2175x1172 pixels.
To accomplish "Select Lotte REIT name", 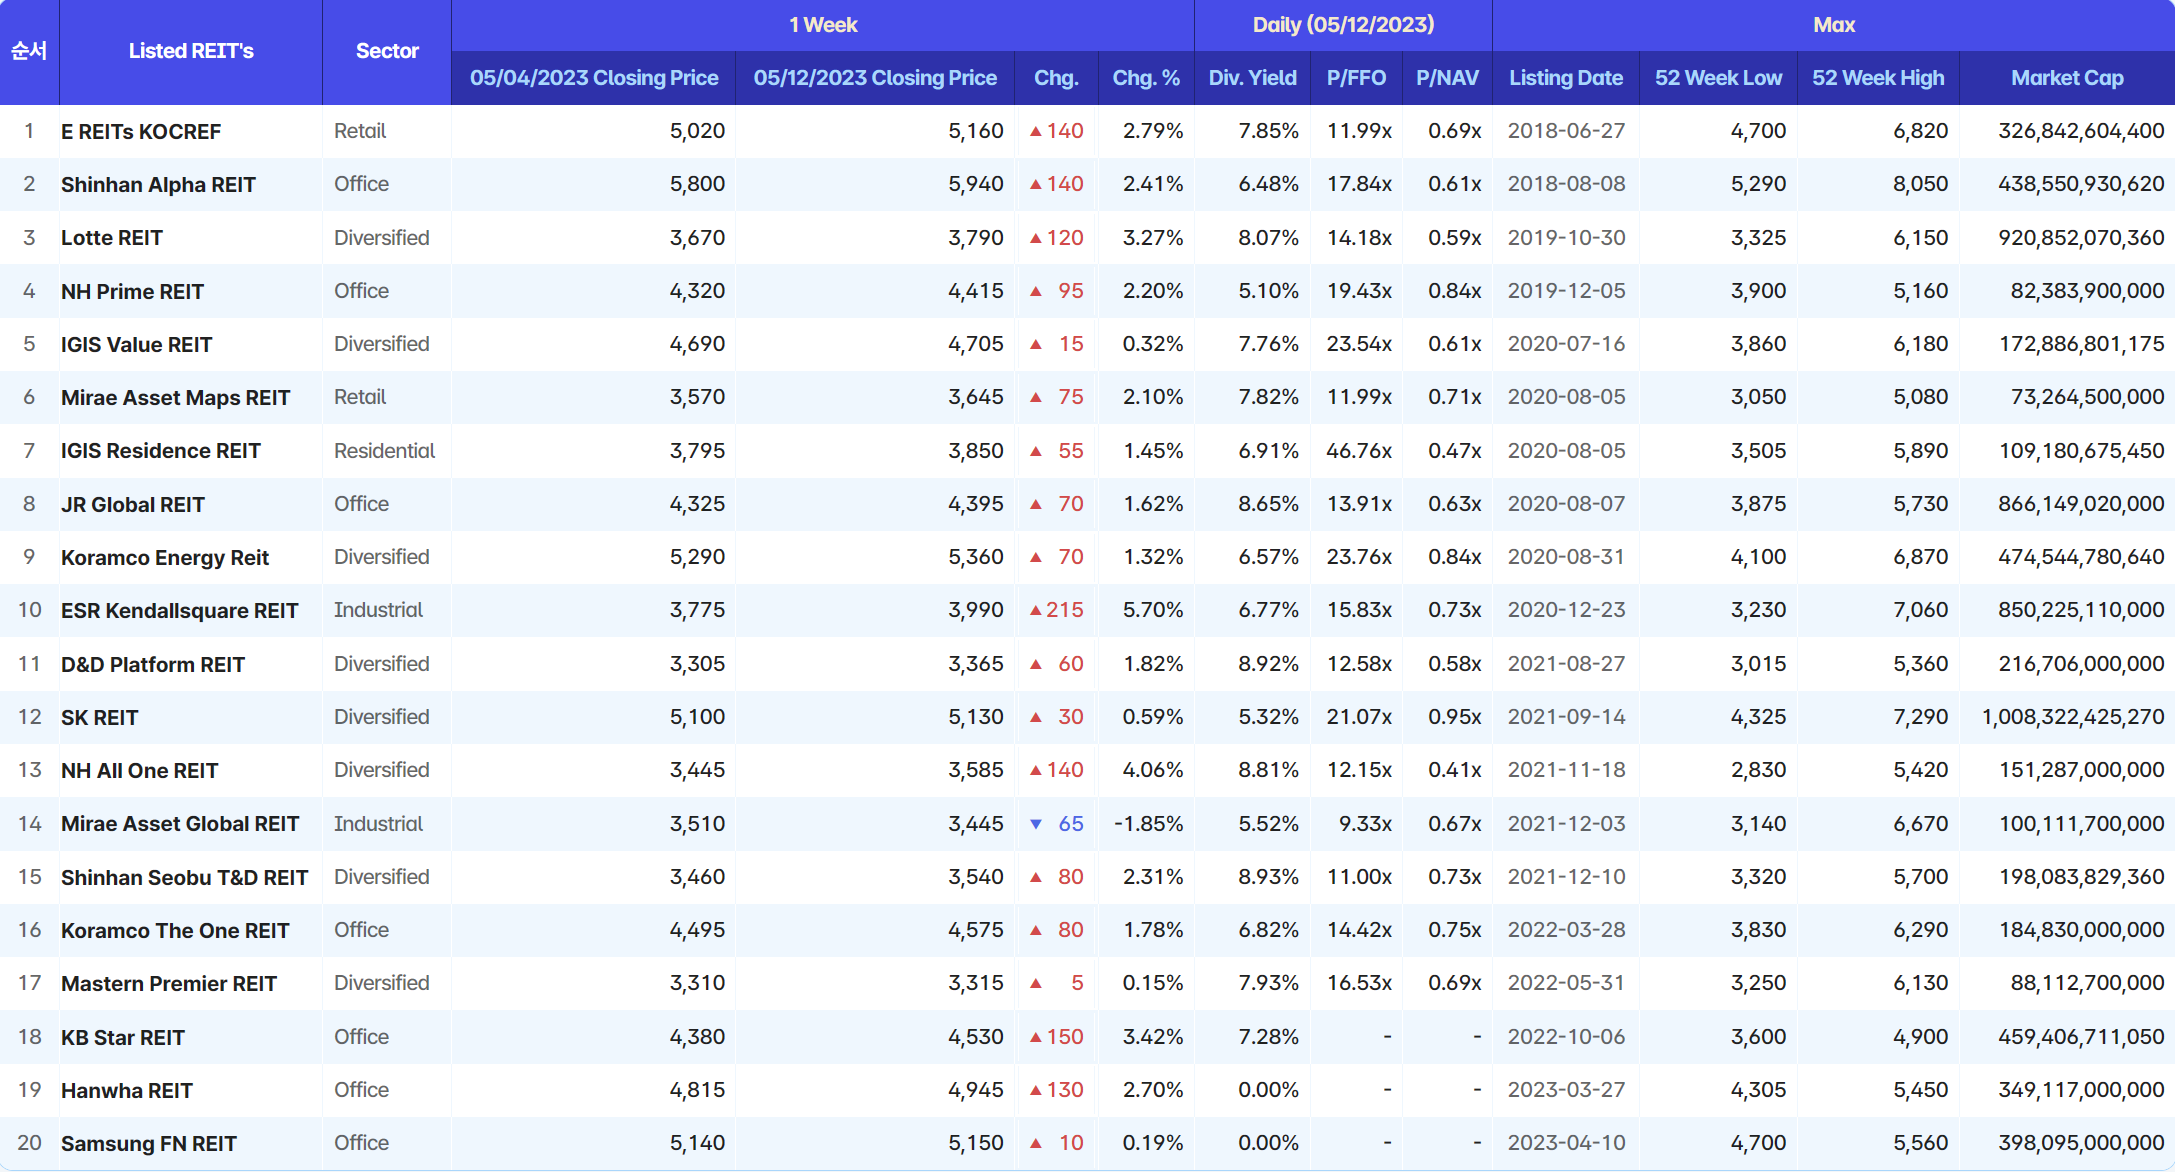I will pyautogui.click(x=112, y=238).
